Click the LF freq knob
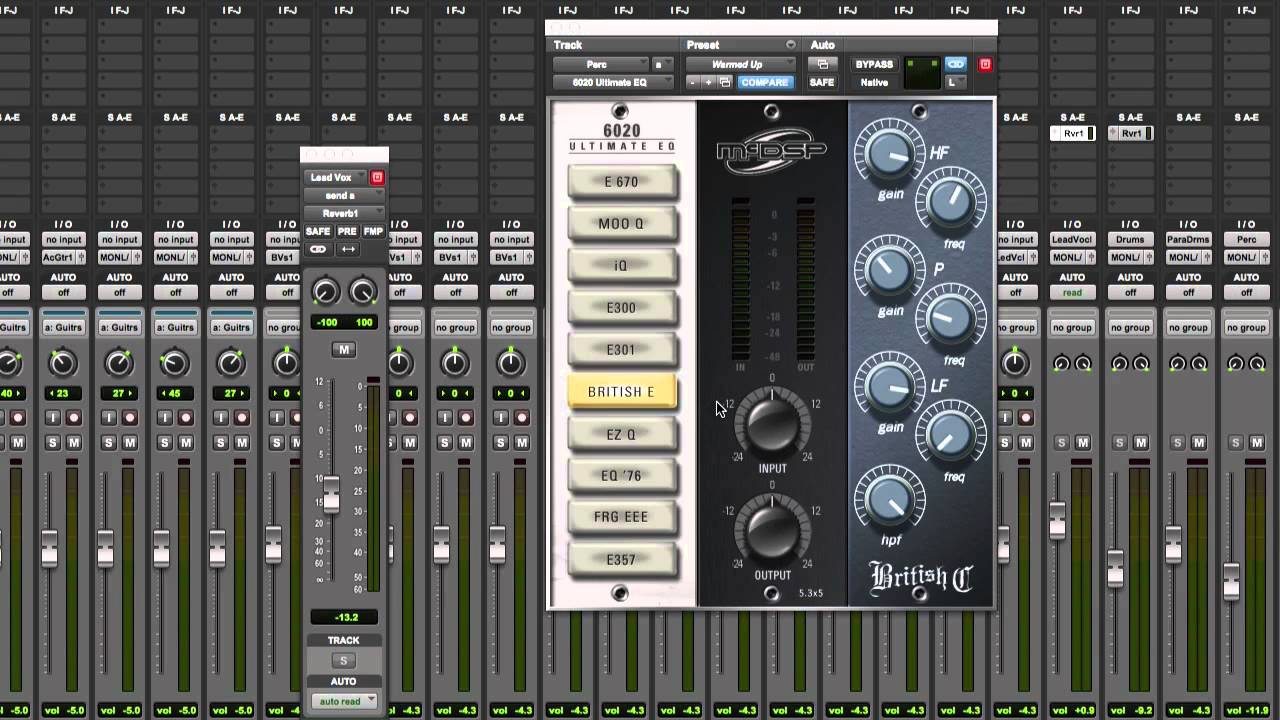The width and height of the screenshot is (1280, 720). pyautogui.click(x=950, y=435)
